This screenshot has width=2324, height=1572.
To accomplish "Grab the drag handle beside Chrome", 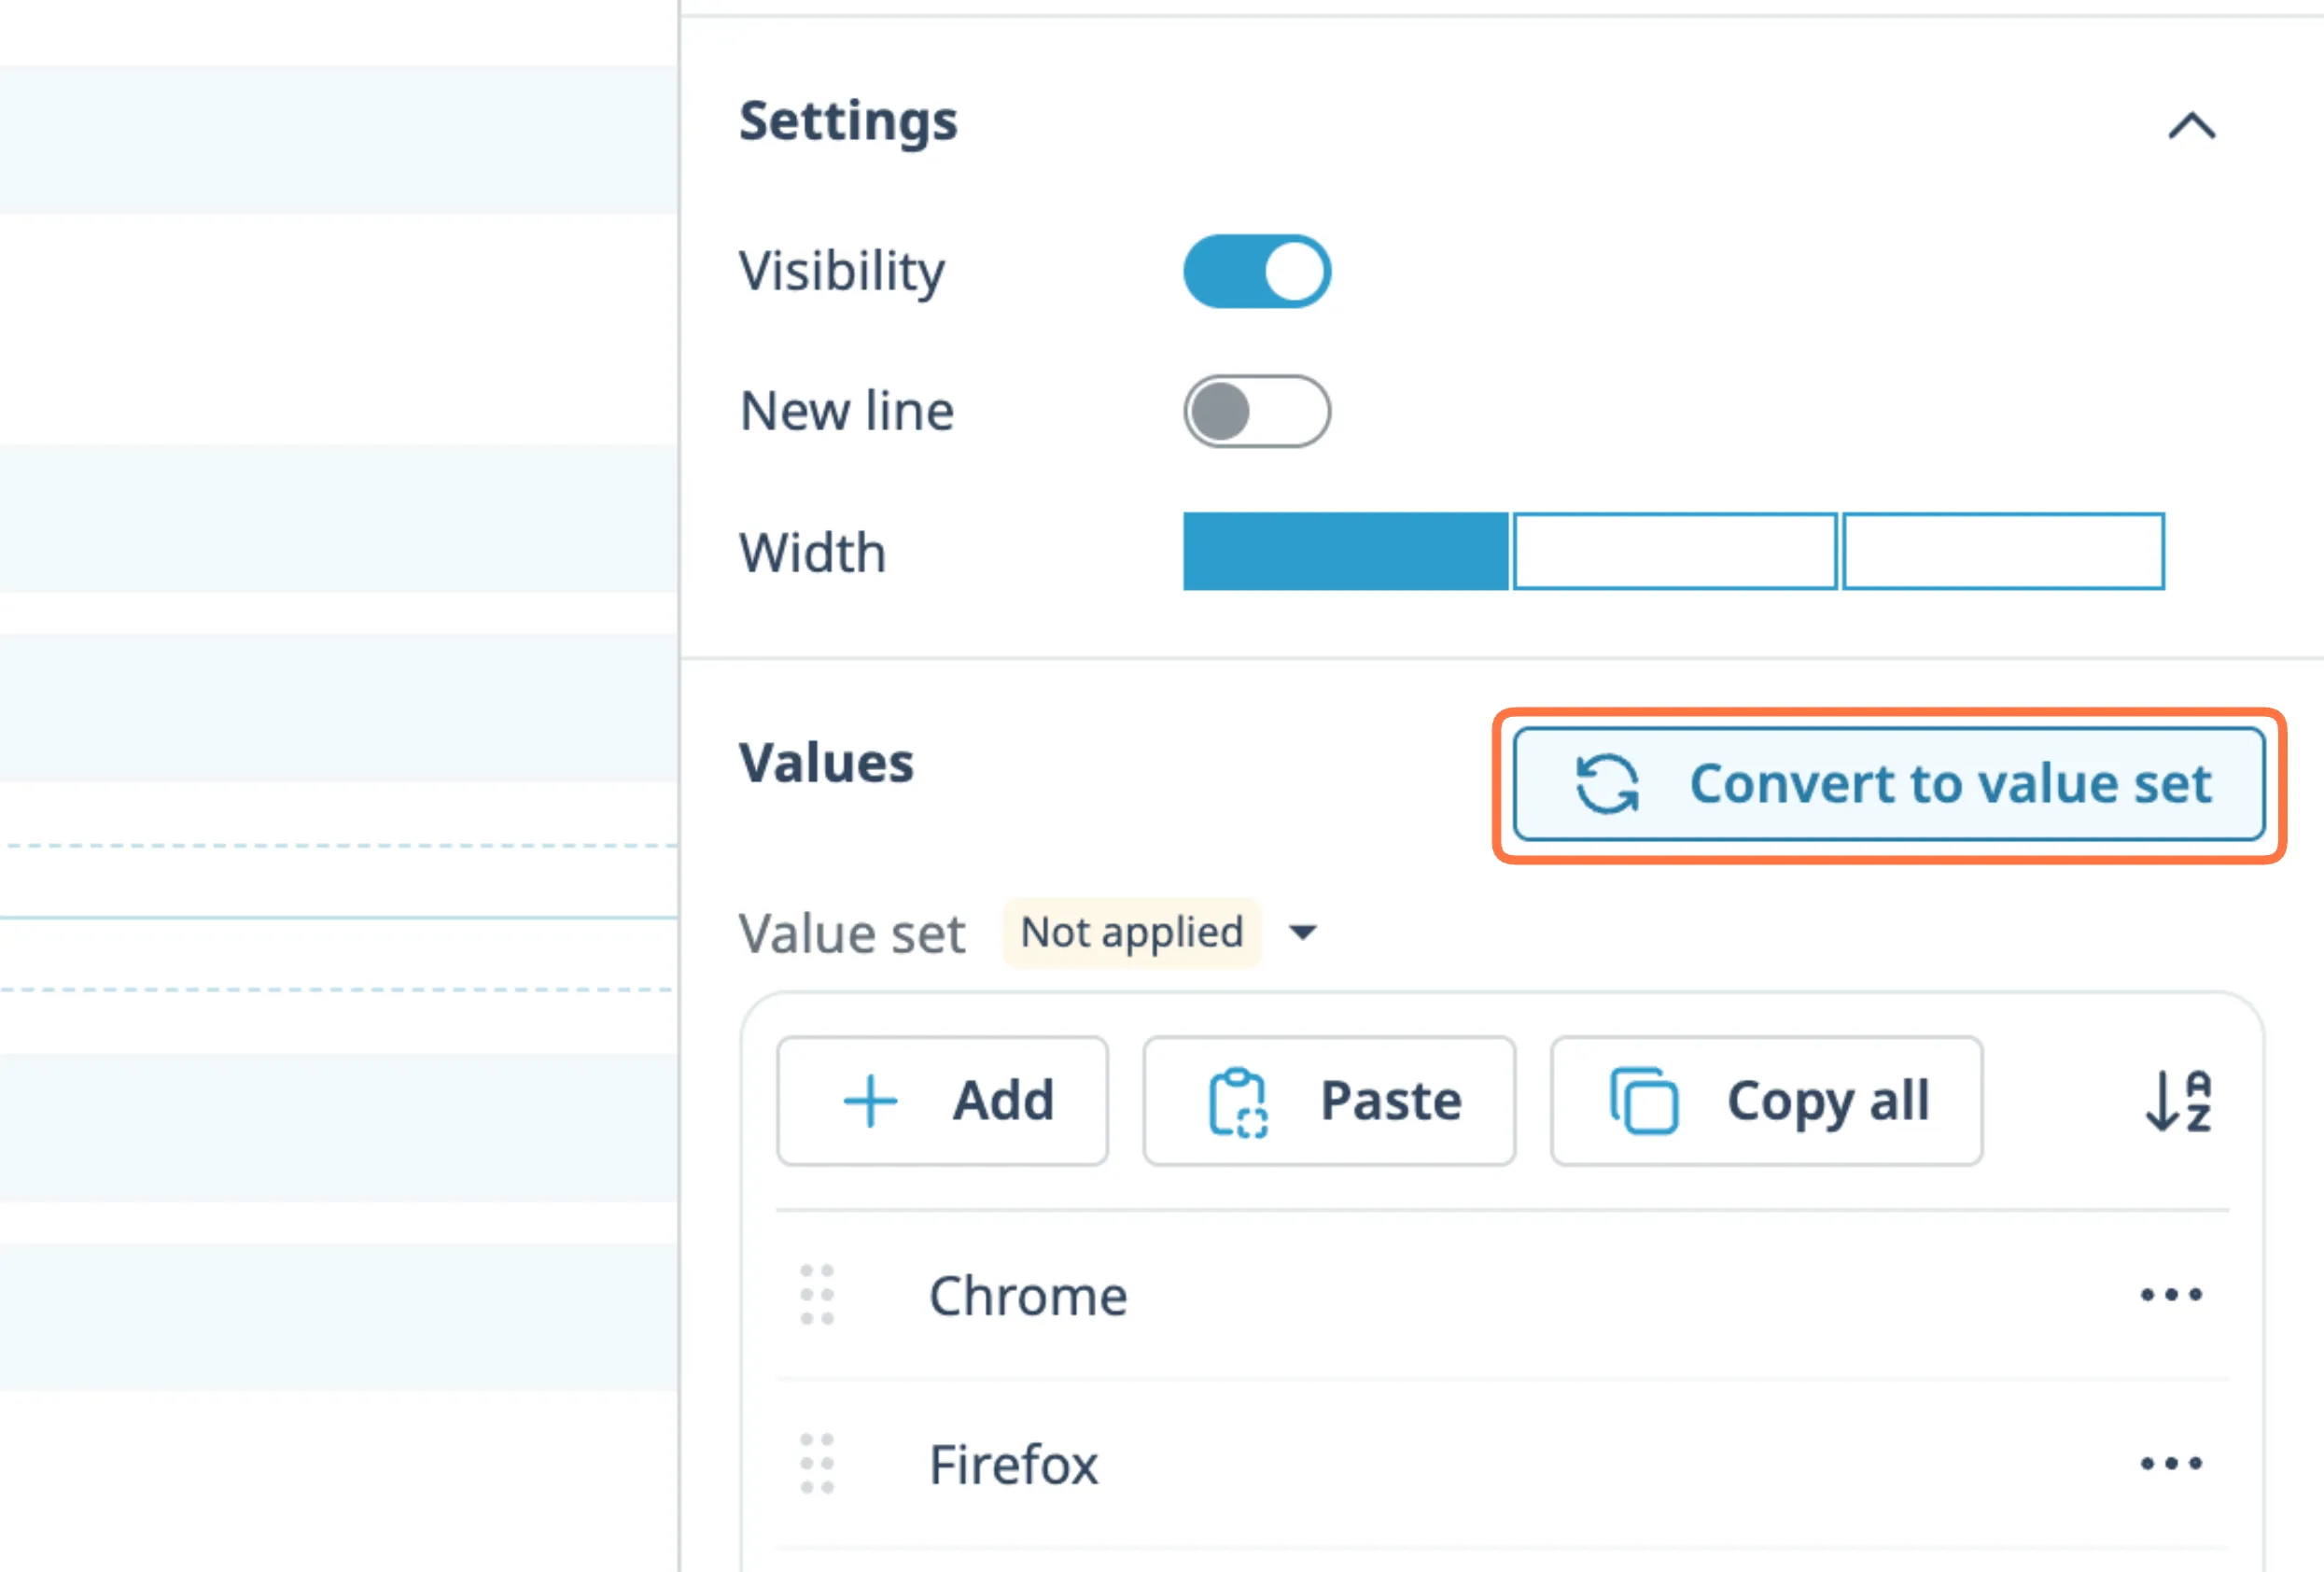I will pyautogui.click(x=817, y=1295).
